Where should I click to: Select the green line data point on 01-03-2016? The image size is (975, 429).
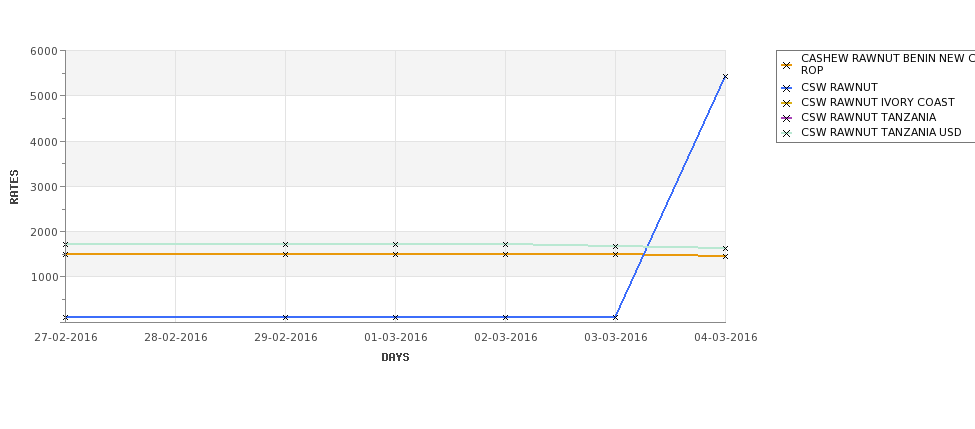click(x=395, y=244)
